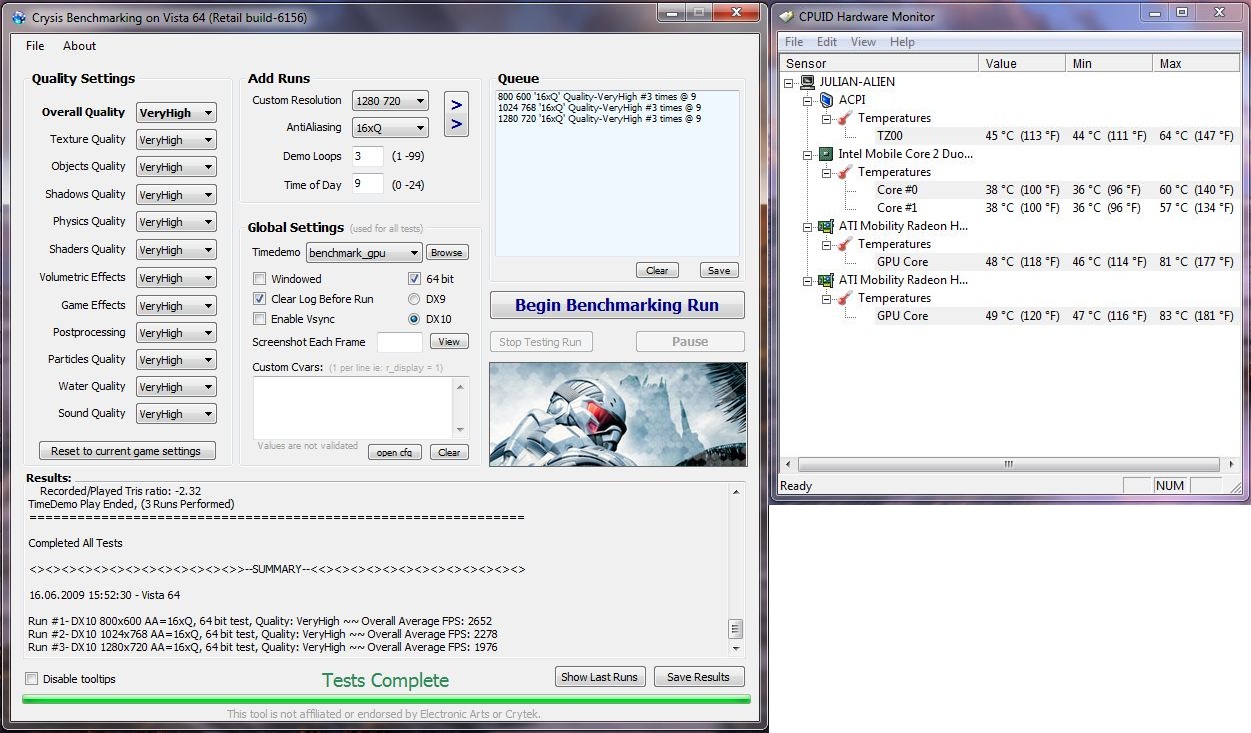
Task: Click the Screenshot Each Frame input field
Action: [x=399, y=342]
